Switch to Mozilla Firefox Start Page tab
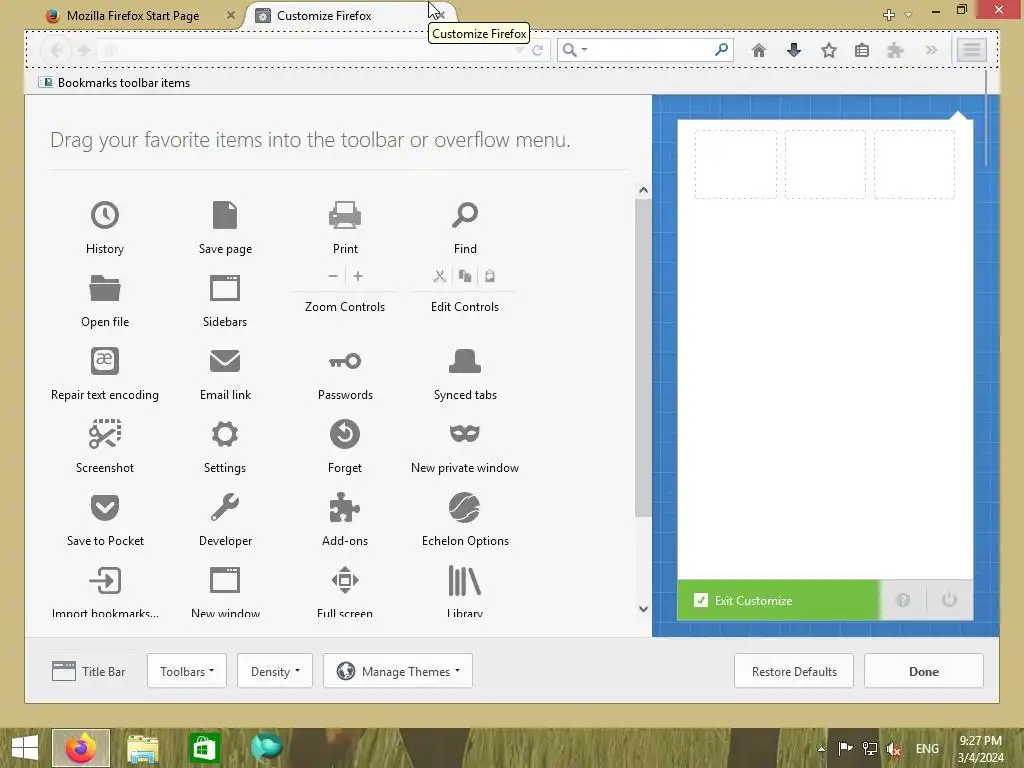The image size is (1024, 768). [x=133, y=16]
